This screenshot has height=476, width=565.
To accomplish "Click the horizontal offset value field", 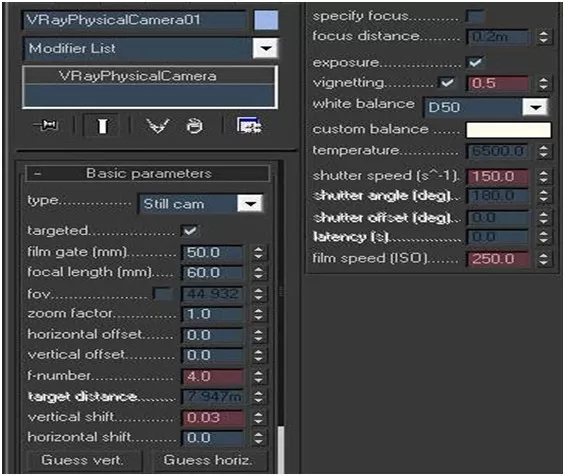I will click(x=213, y=335).
